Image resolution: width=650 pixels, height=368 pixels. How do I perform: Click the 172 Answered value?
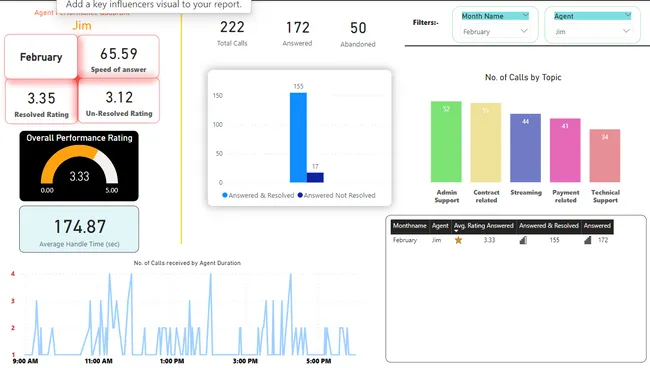(298, 28)
